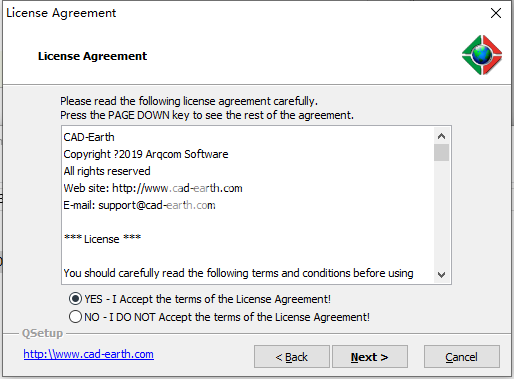Click the License Agreement title bar text

coord(61,13)
